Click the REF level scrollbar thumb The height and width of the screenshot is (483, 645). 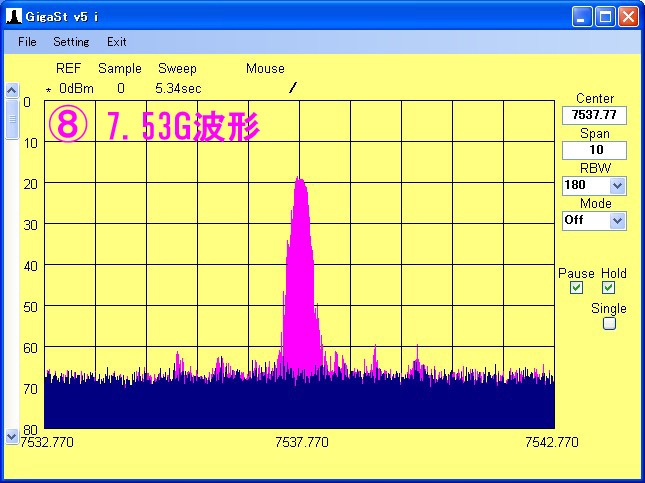tap(12, 119)
